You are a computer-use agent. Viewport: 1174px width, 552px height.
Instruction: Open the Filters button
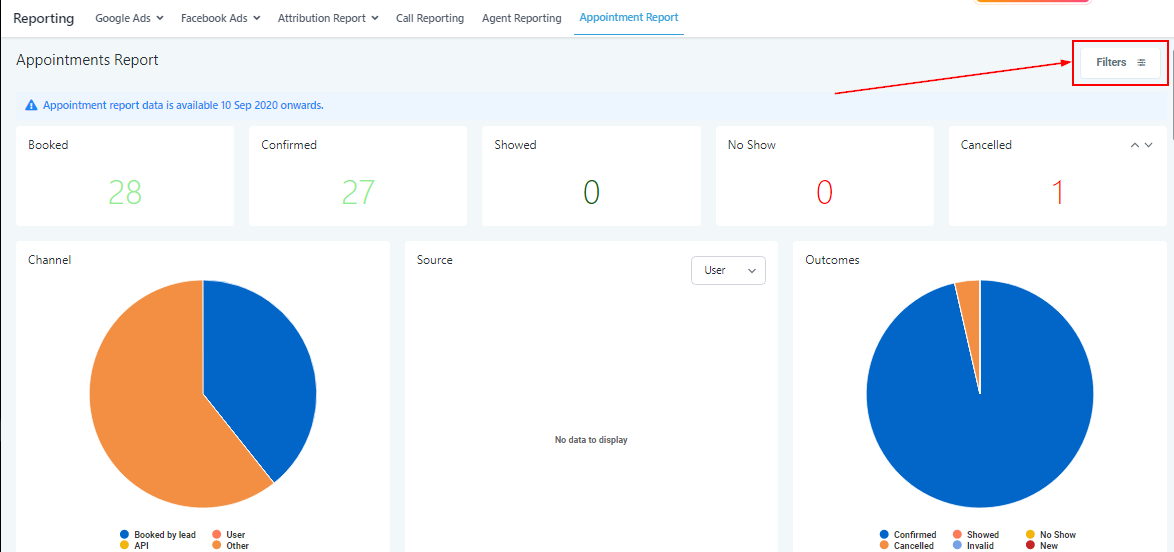pos(1120,63)
